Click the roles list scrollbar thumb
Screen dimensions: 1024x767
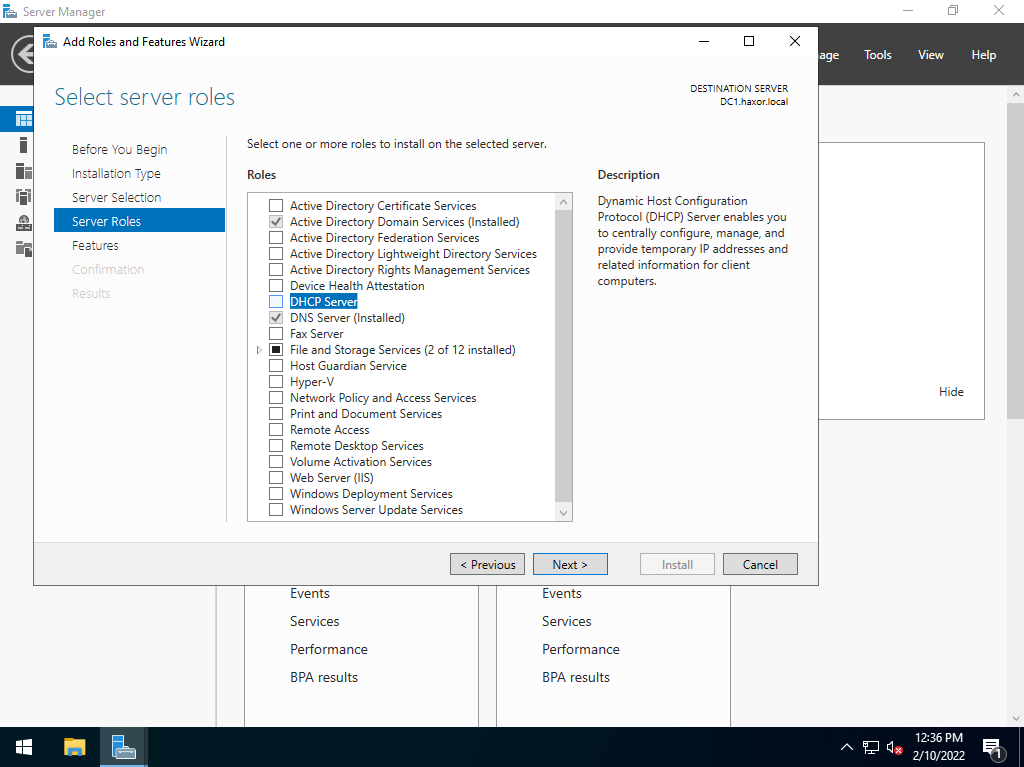click(563, 356)
